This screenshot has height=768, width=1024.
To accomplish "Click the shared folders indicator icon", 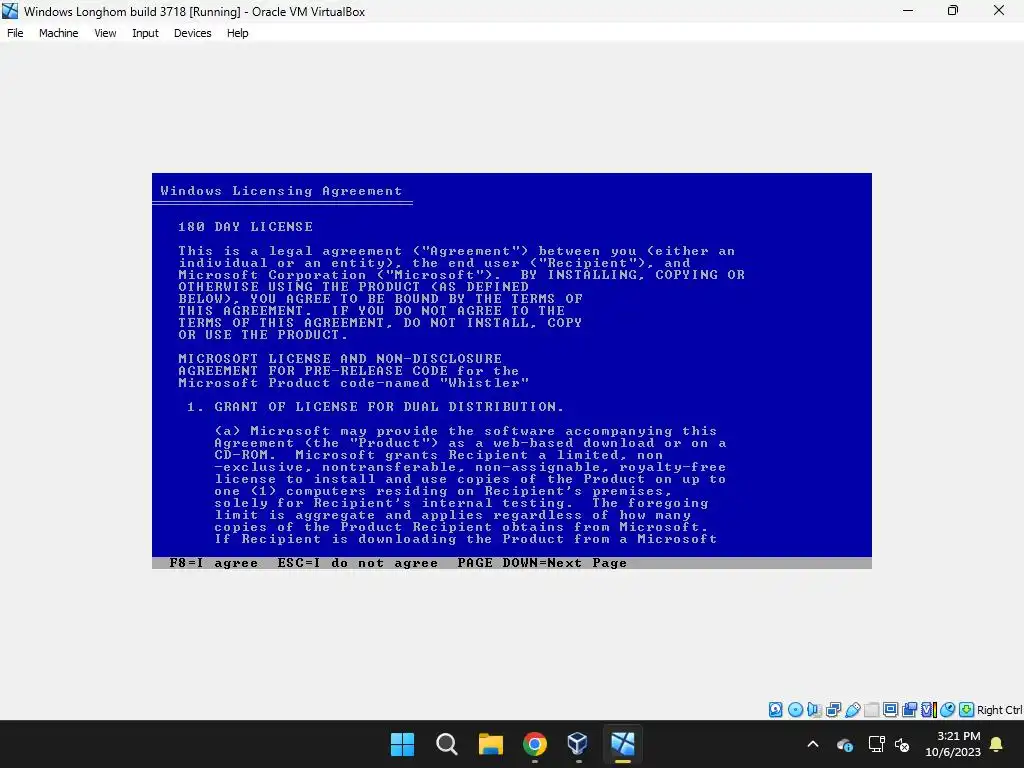I will click(x=871, y=710).
